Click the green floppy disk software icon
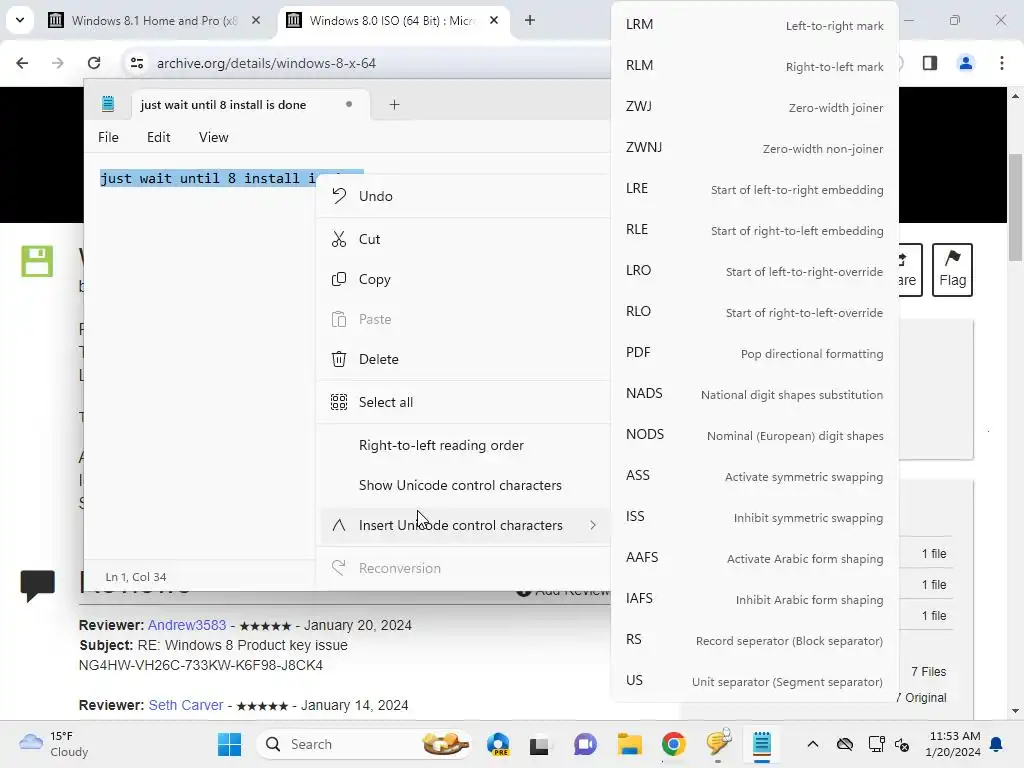 37,261
